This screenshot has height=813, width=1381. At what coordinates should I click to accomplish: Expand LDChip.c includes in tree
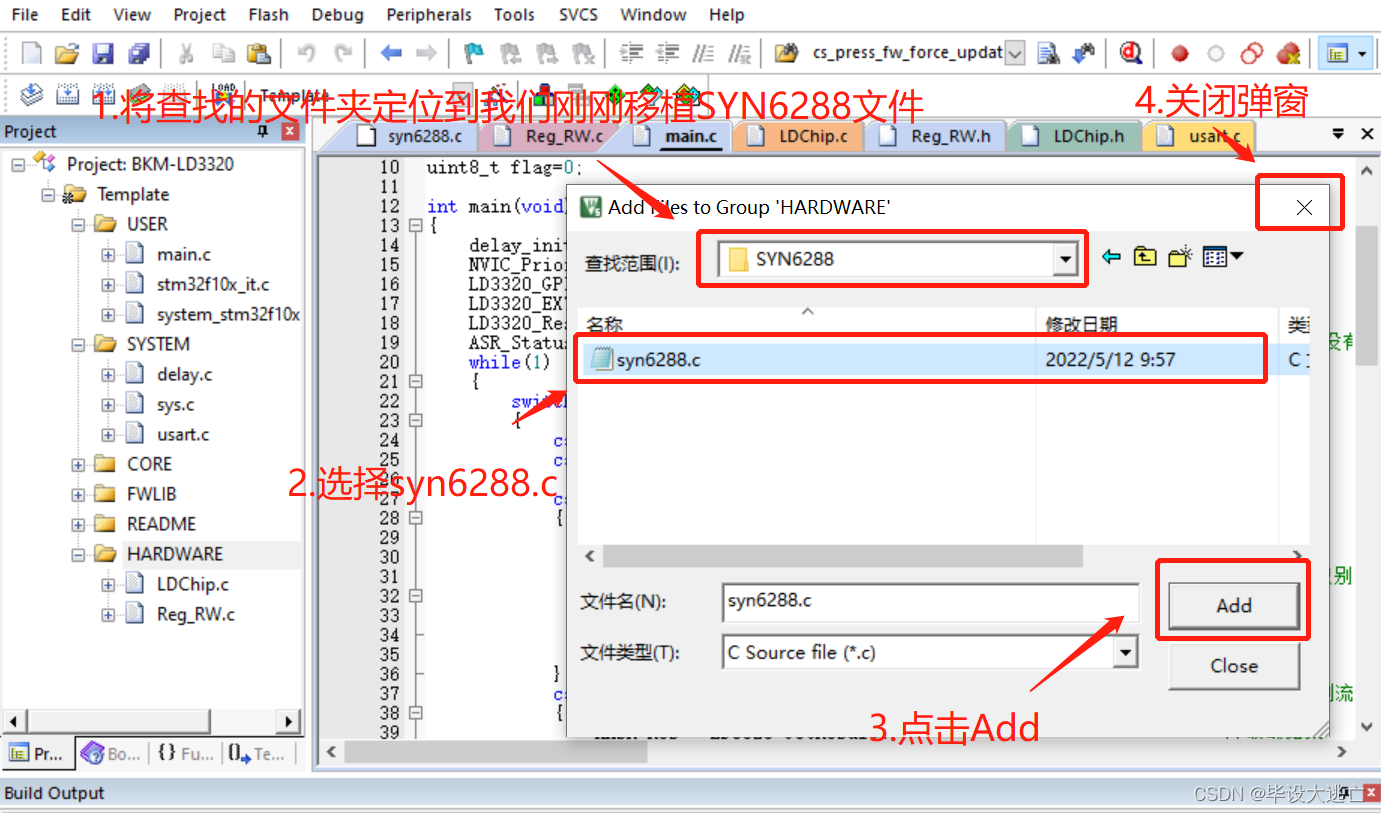[108, 584]
